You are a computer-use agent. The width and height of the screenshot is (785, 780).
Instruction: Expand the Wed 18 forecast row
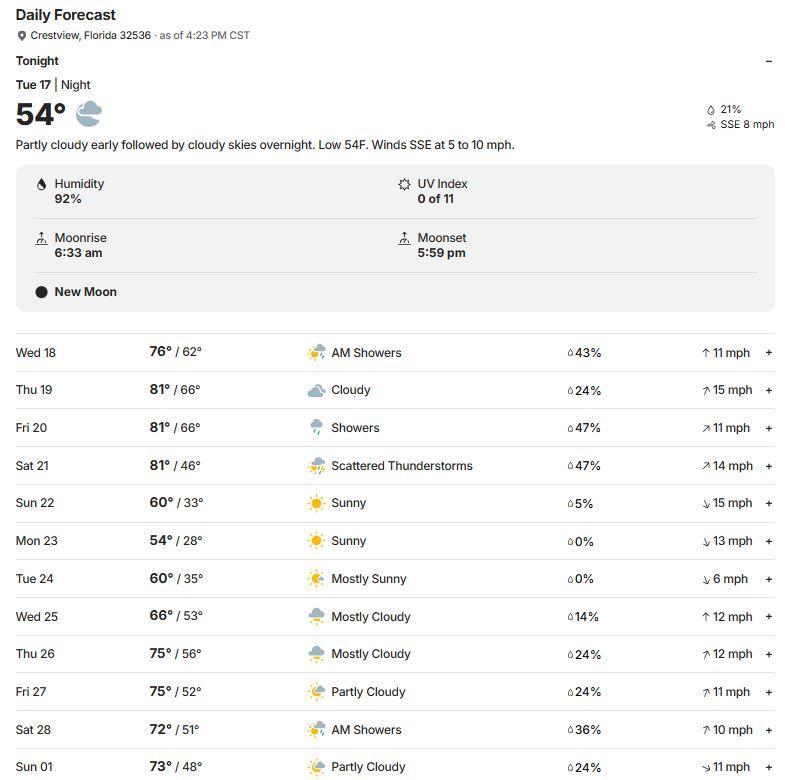pos(768,353)
